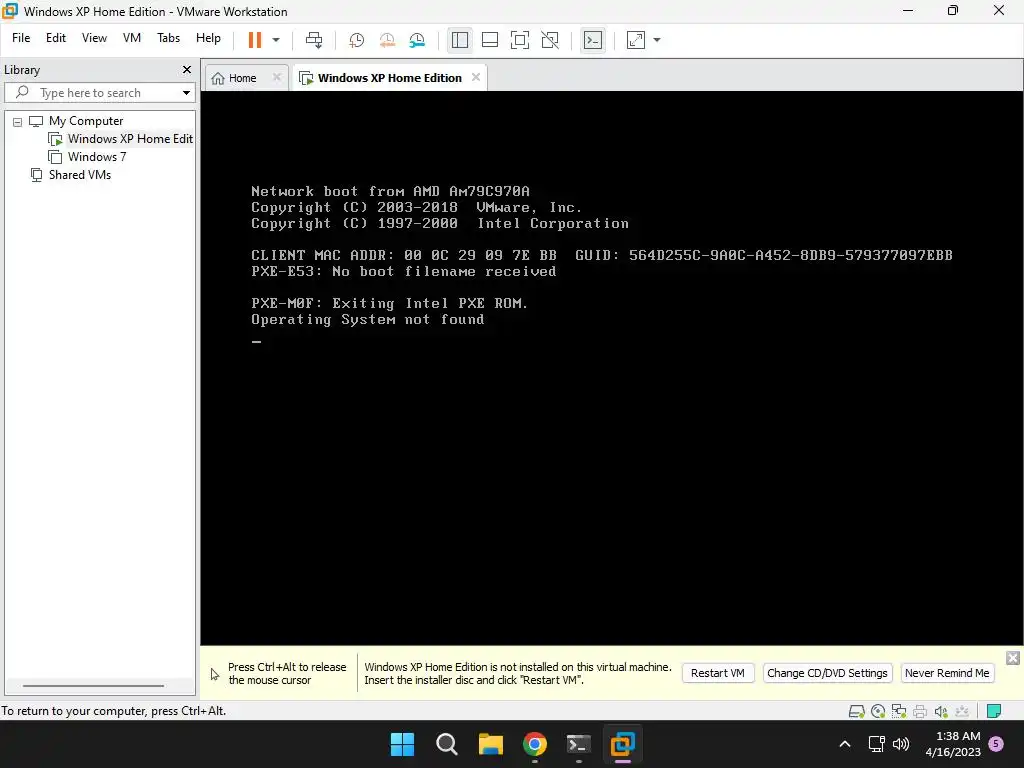1024x768 pixels.
Task: Open the Snapshot Manager icon
Action: click(x=417, y=40)
